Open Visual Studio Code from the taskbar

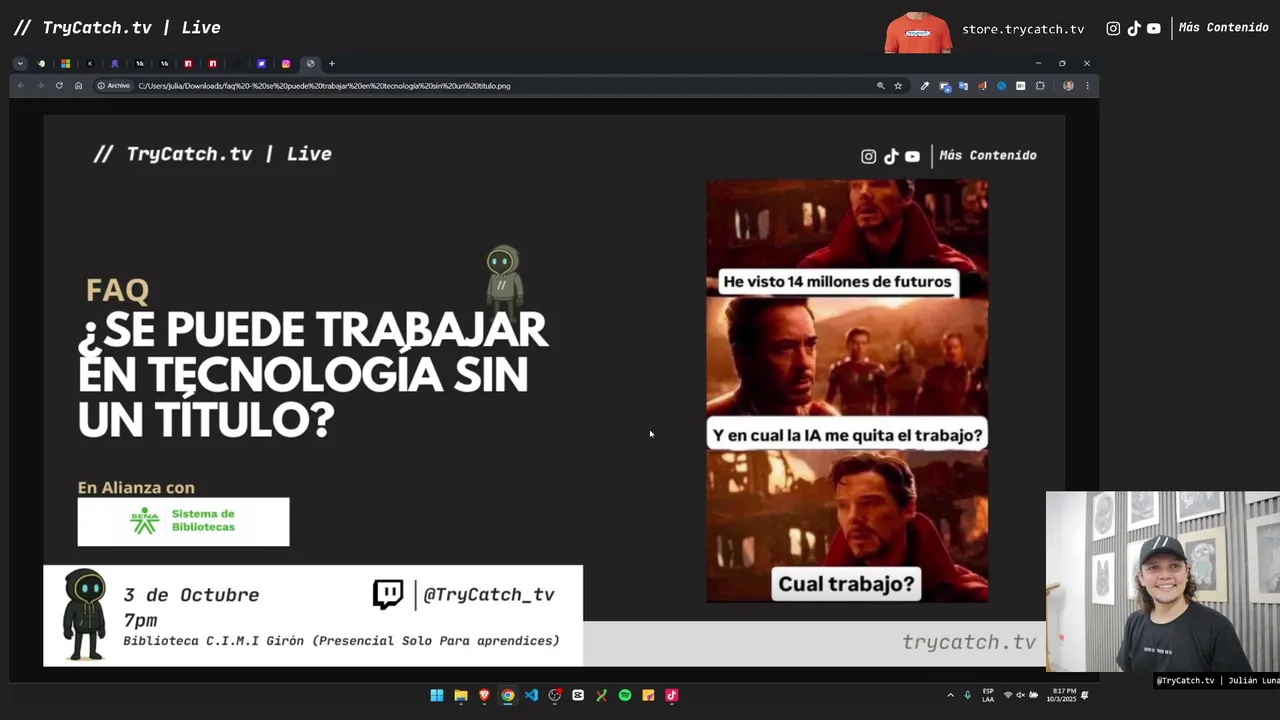531,695
